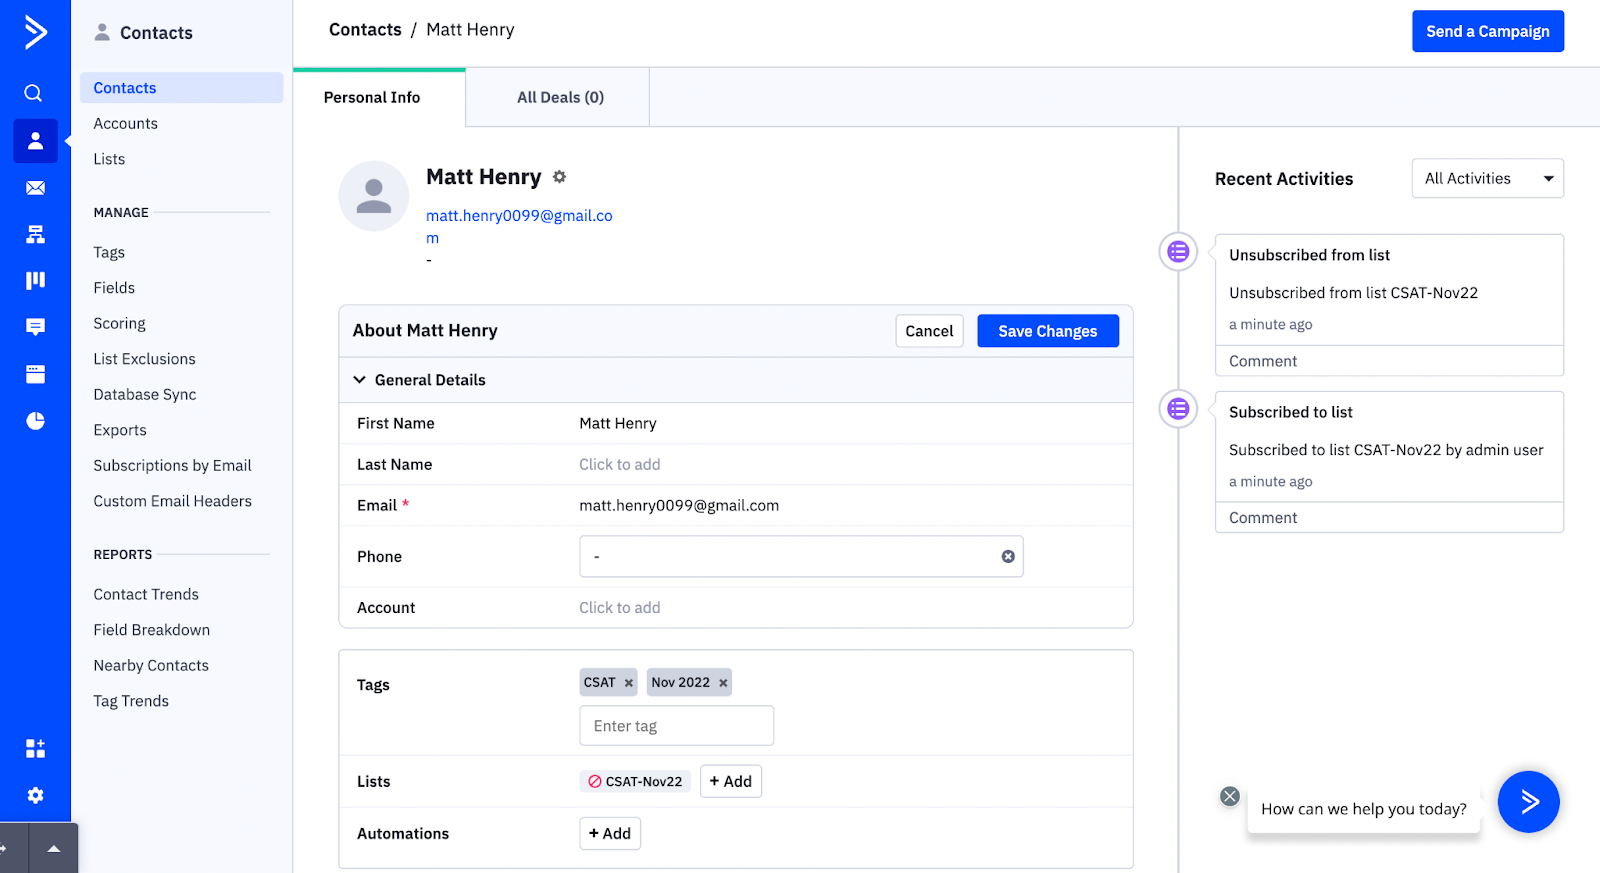Open the All Activities dropdown
Image resolution: width=1600 pixels, height=873 pixels.
1487,179
